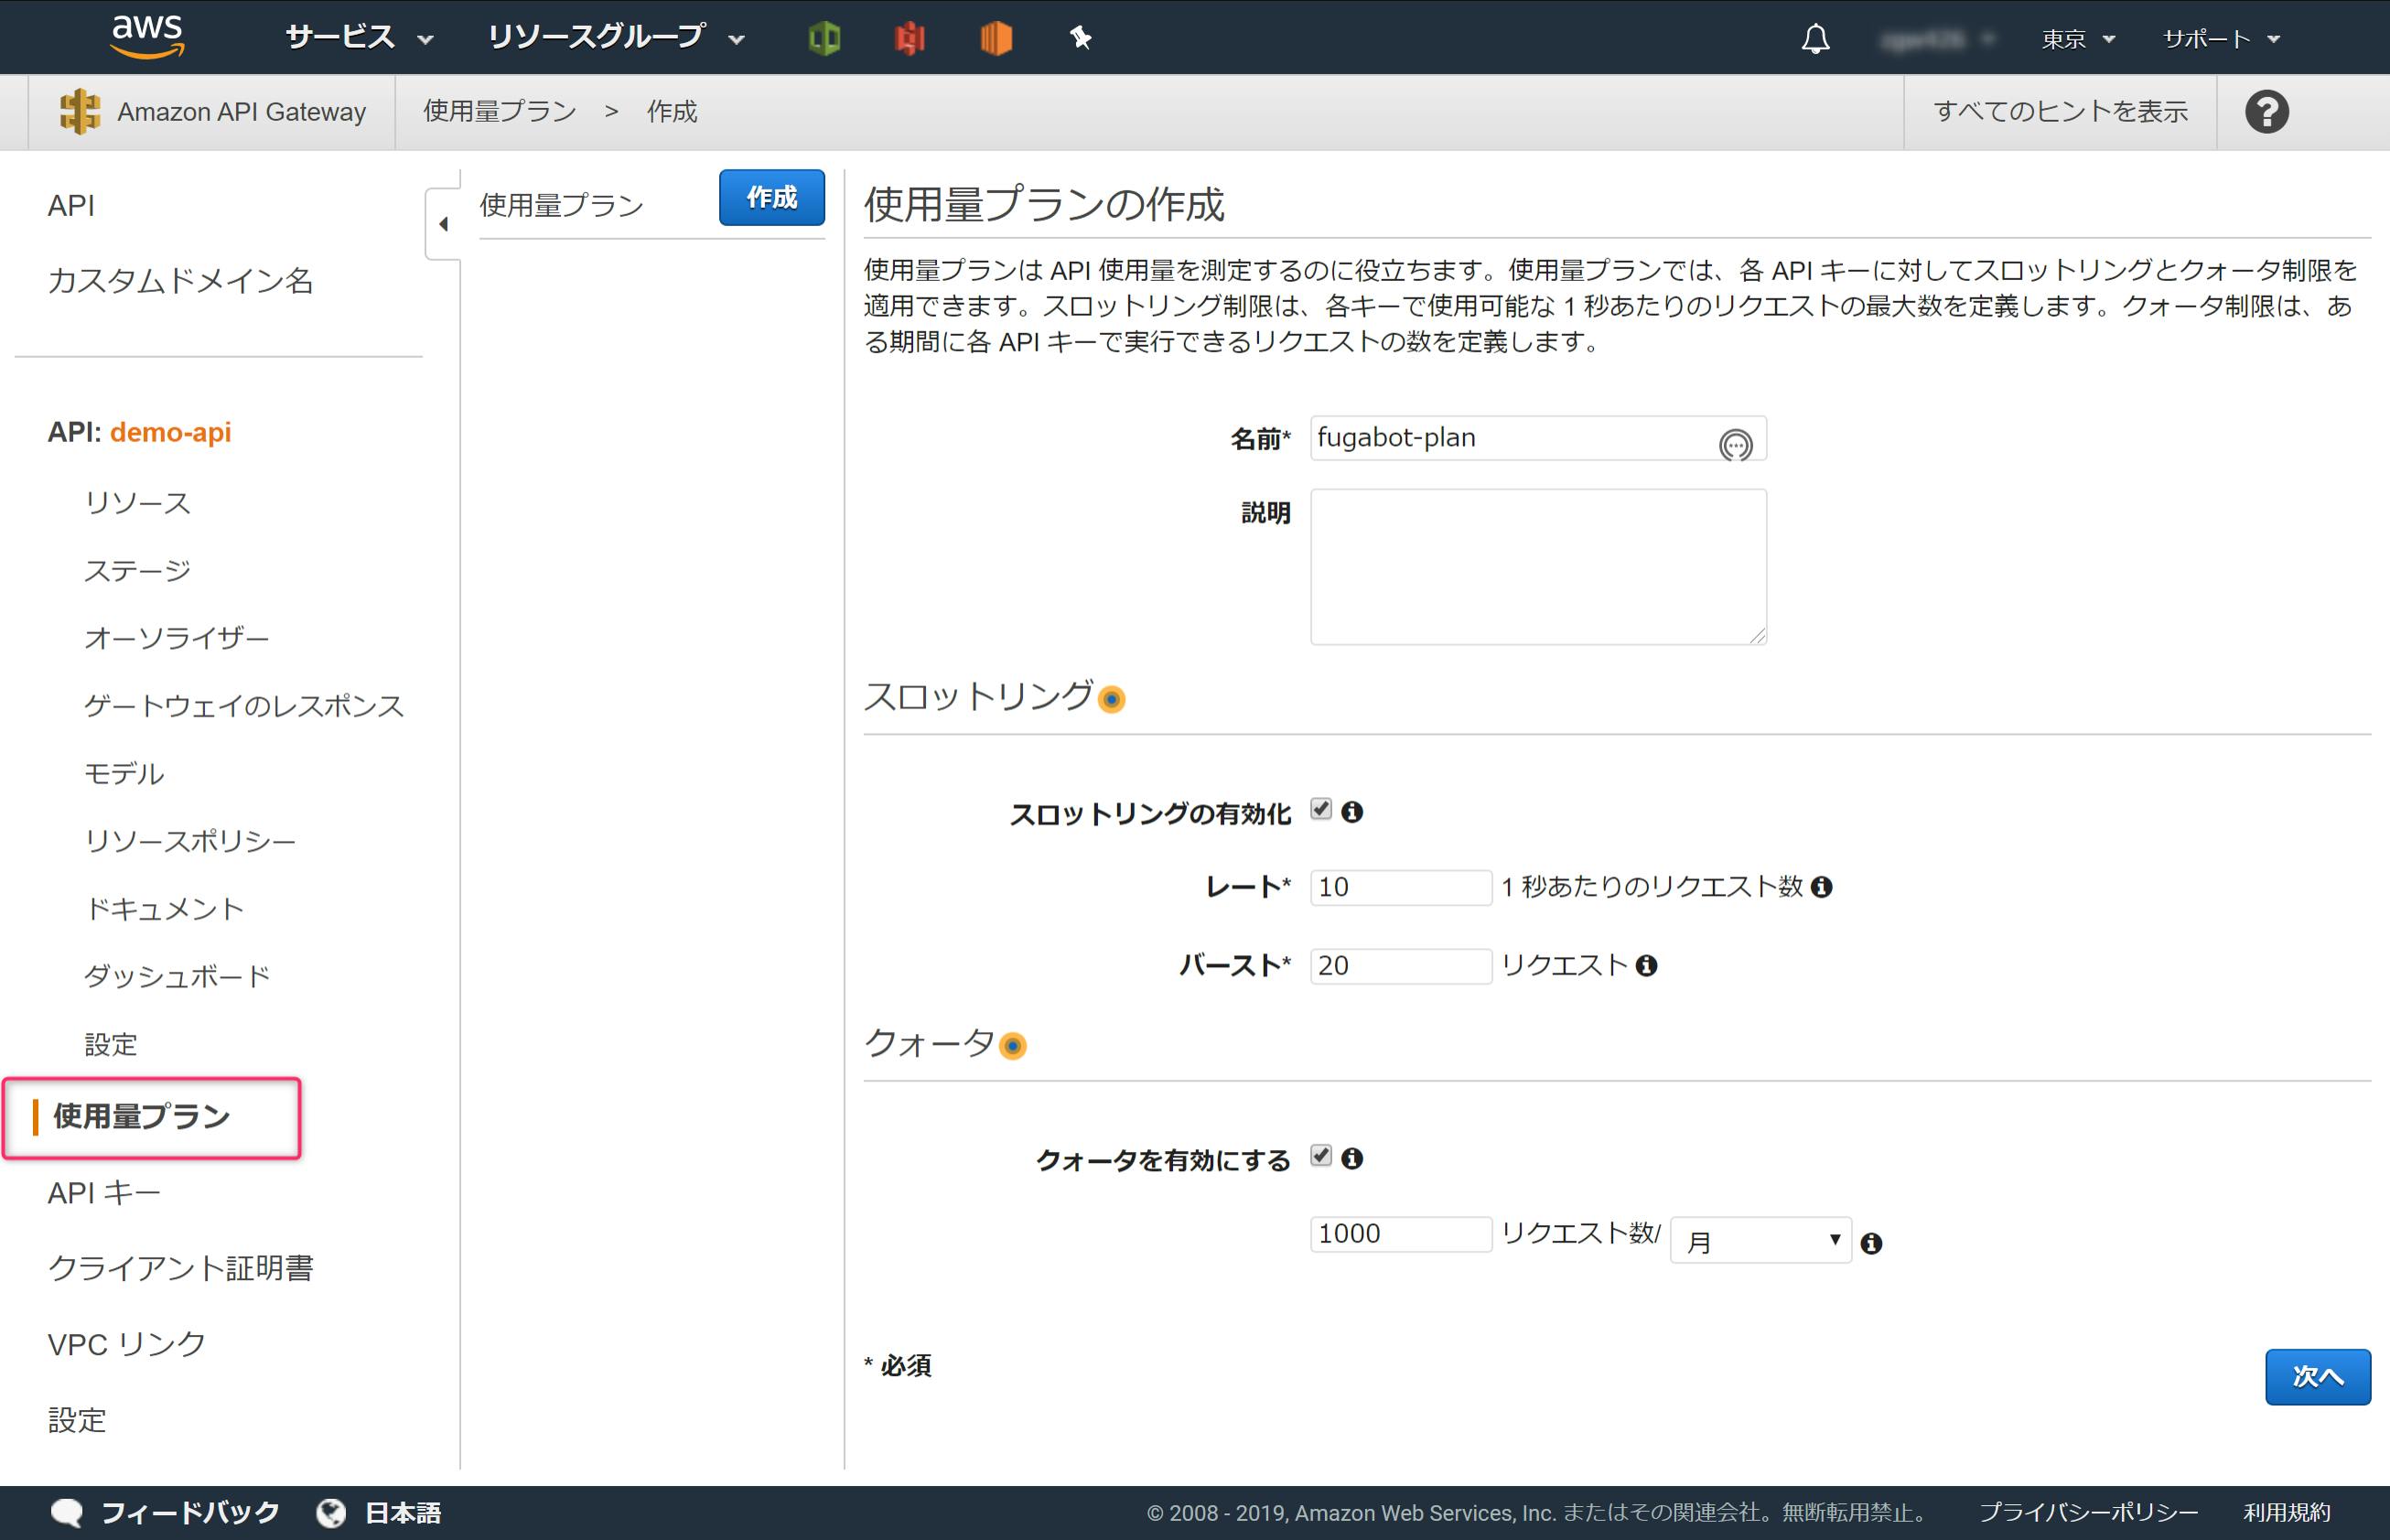Uncheck クォータを有効にする checkbox
Viewport: 2390px width, 1540px height.
click(1321, 1156)
